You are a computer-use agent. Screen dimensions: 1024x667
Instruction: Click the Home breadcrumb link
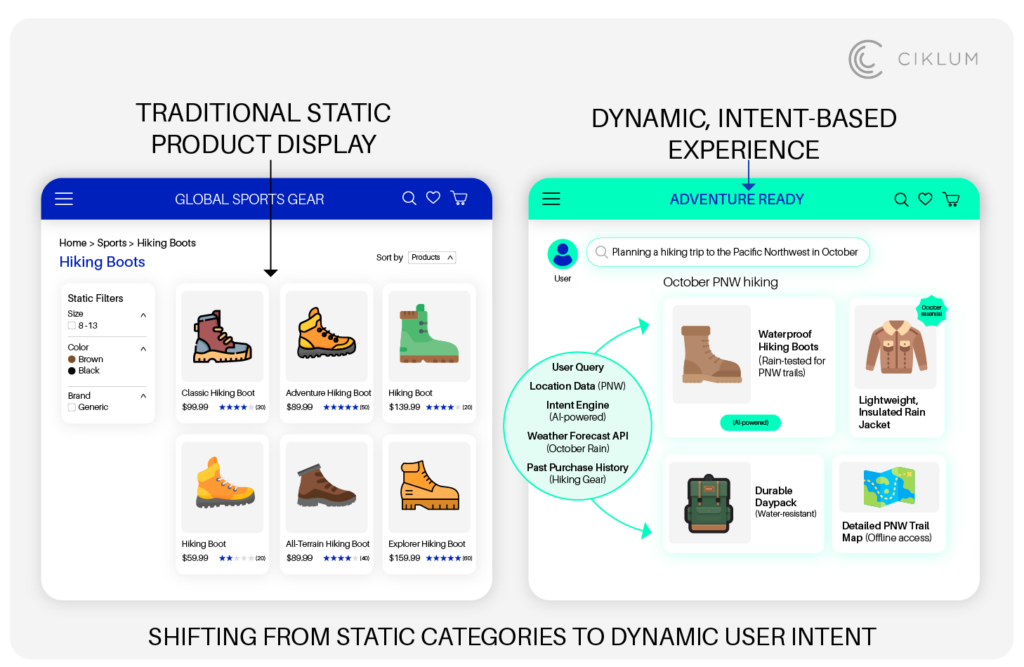pos(72,243)
